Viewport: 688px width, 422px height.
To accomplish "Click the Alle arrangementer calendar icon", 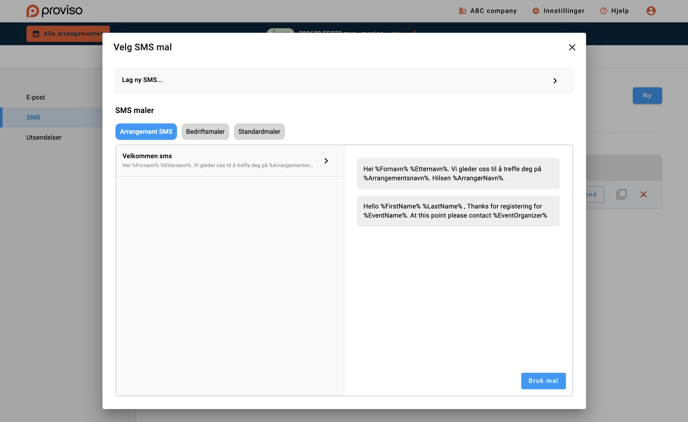I will tap(36, 34).
